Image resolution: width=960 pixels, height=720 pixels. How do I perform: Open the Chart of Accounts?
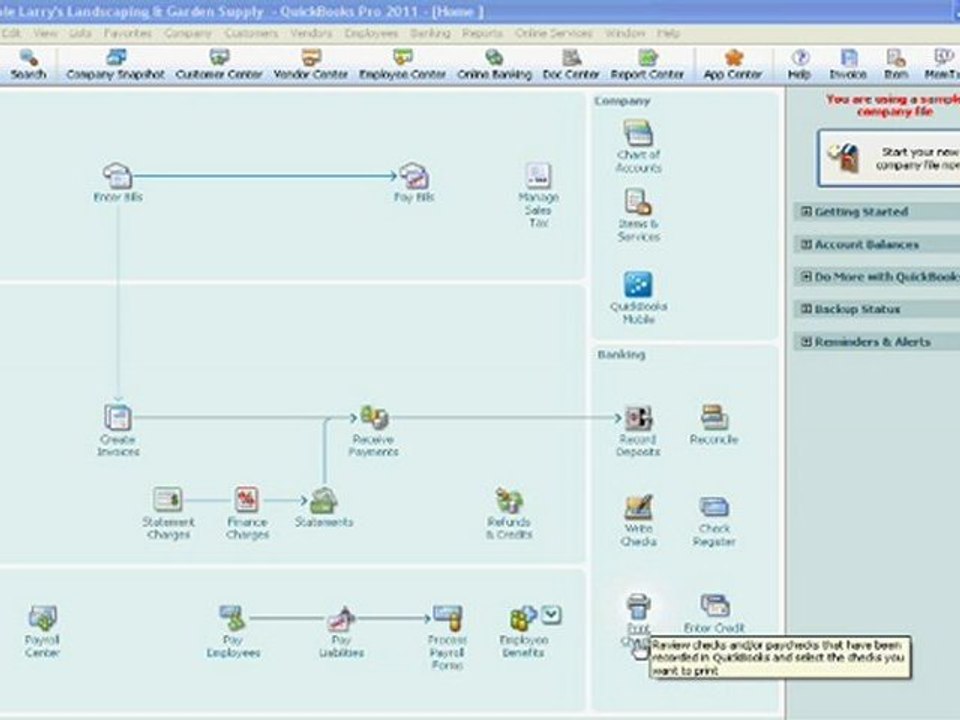638,147
